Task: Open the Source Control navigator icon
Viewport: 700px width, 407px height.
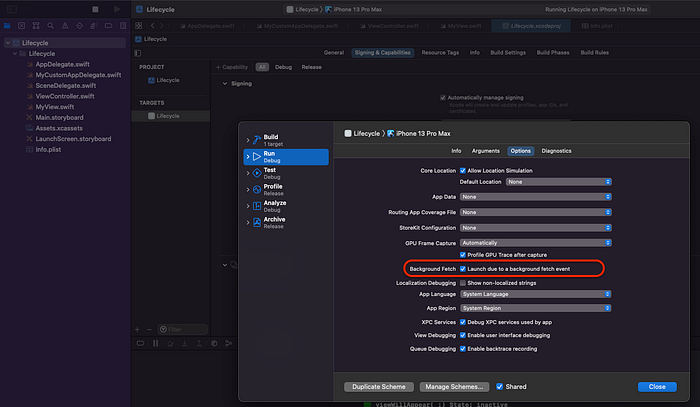Action: 21,26
